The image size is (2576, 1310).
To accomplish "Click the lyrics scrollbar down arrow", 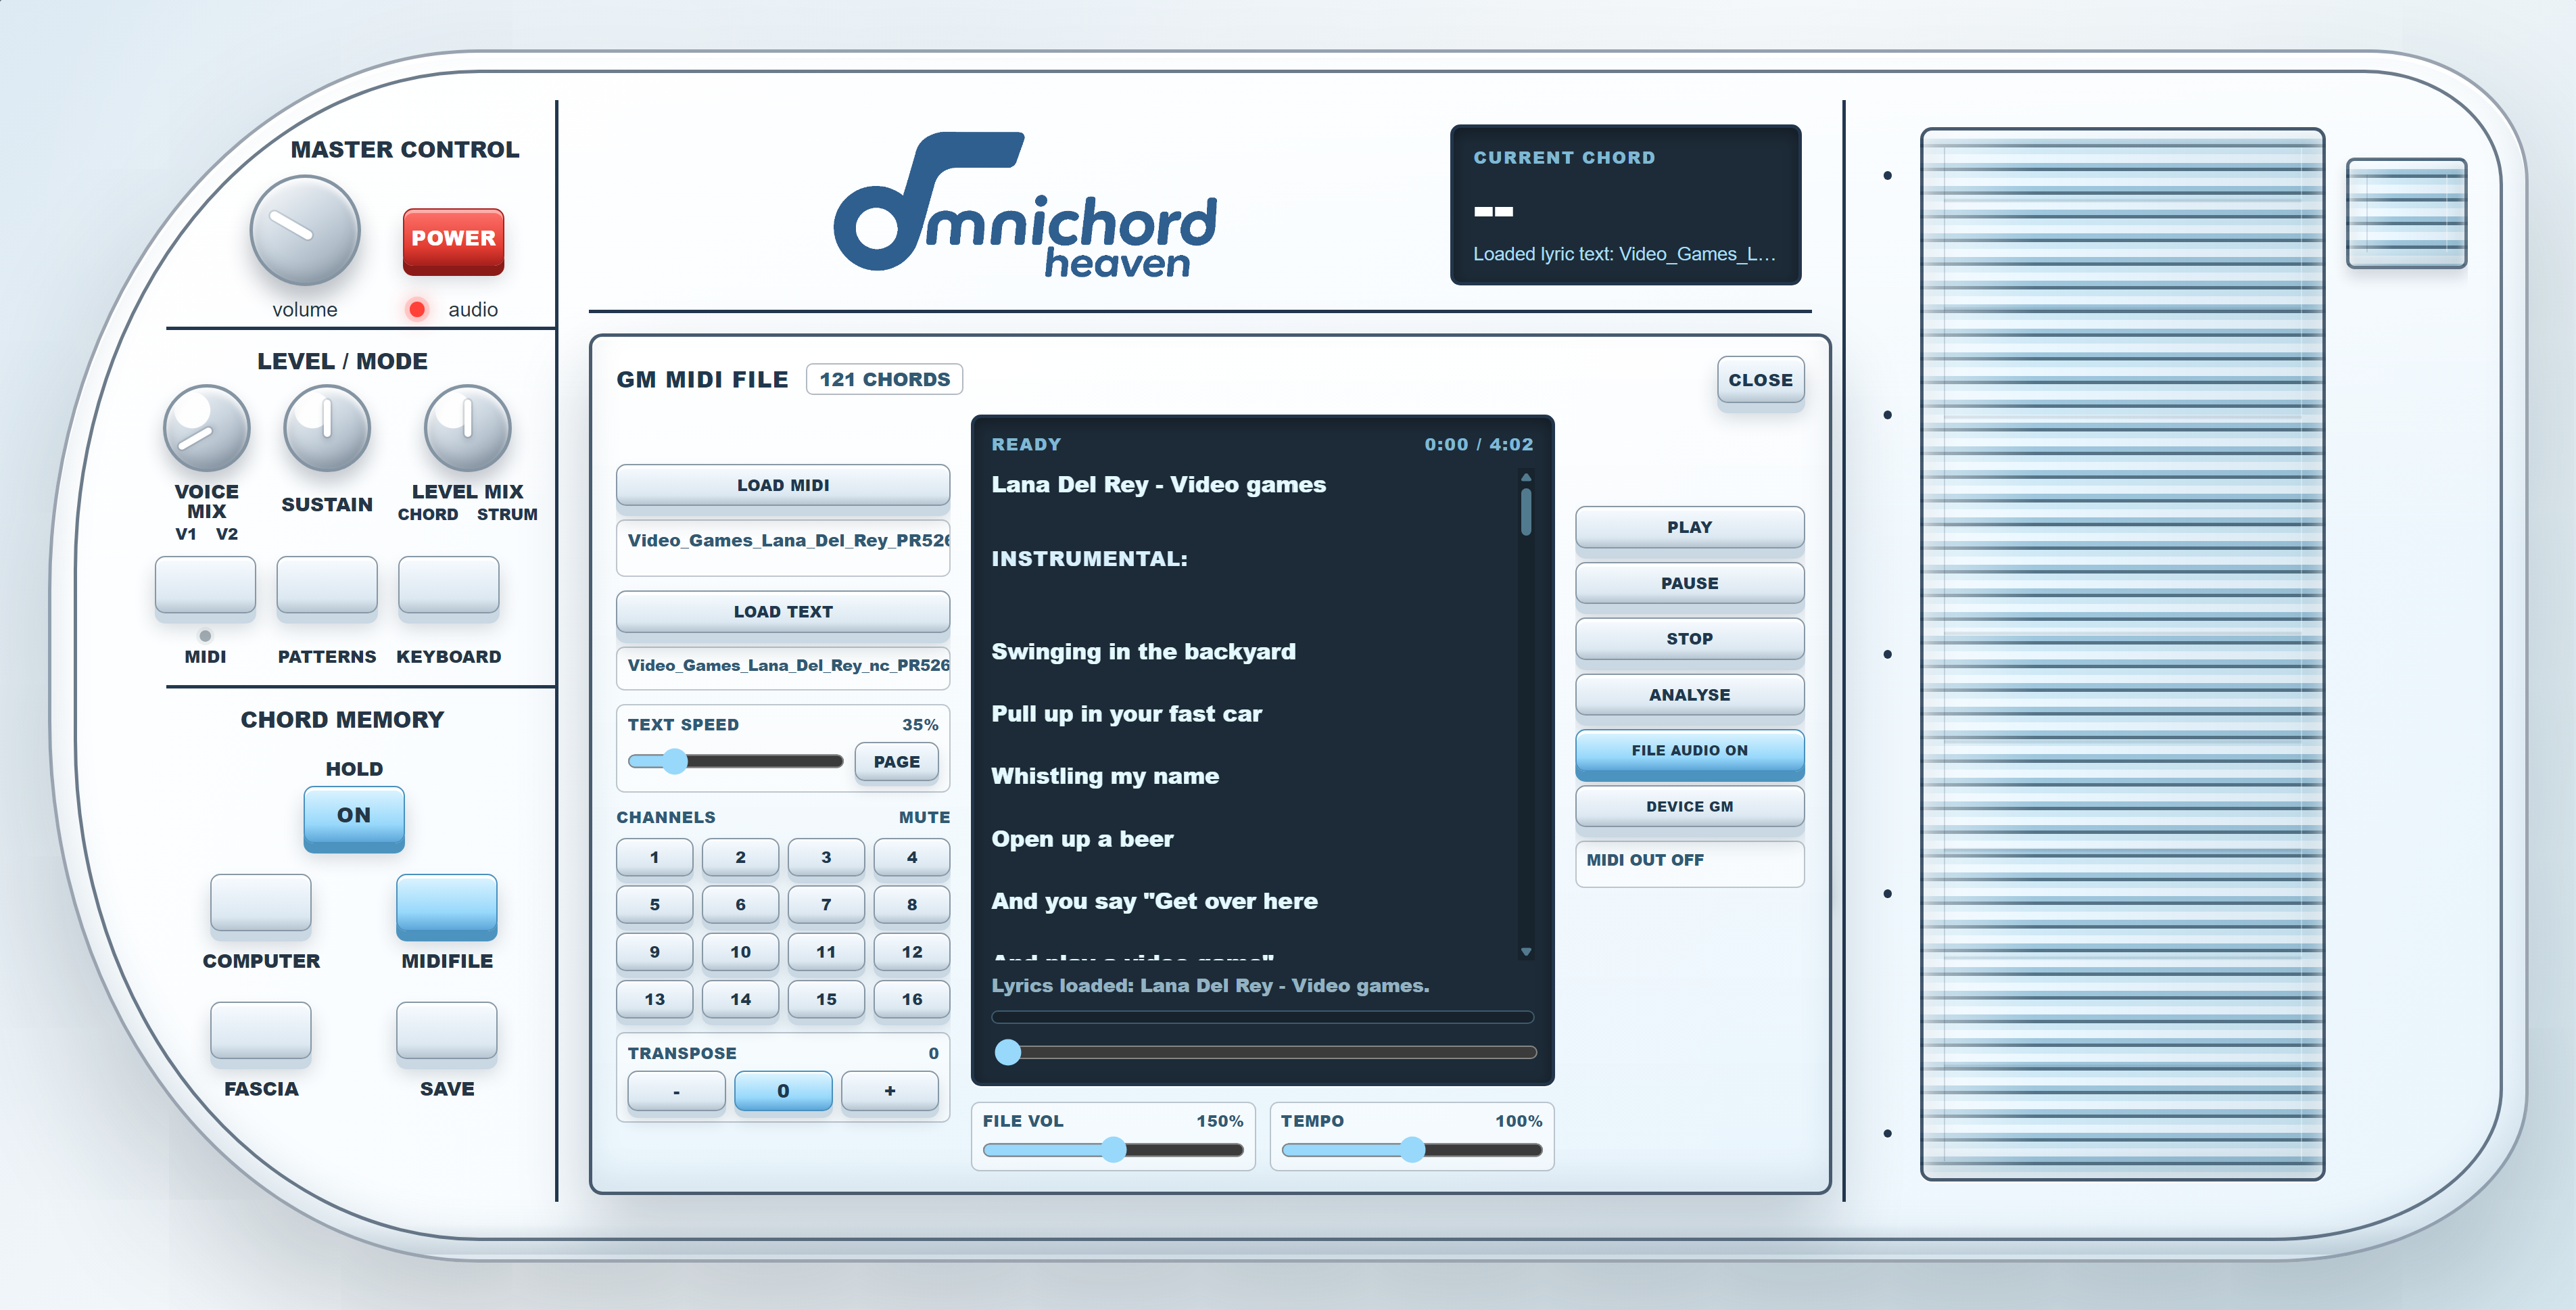I will coord(1526,952).
